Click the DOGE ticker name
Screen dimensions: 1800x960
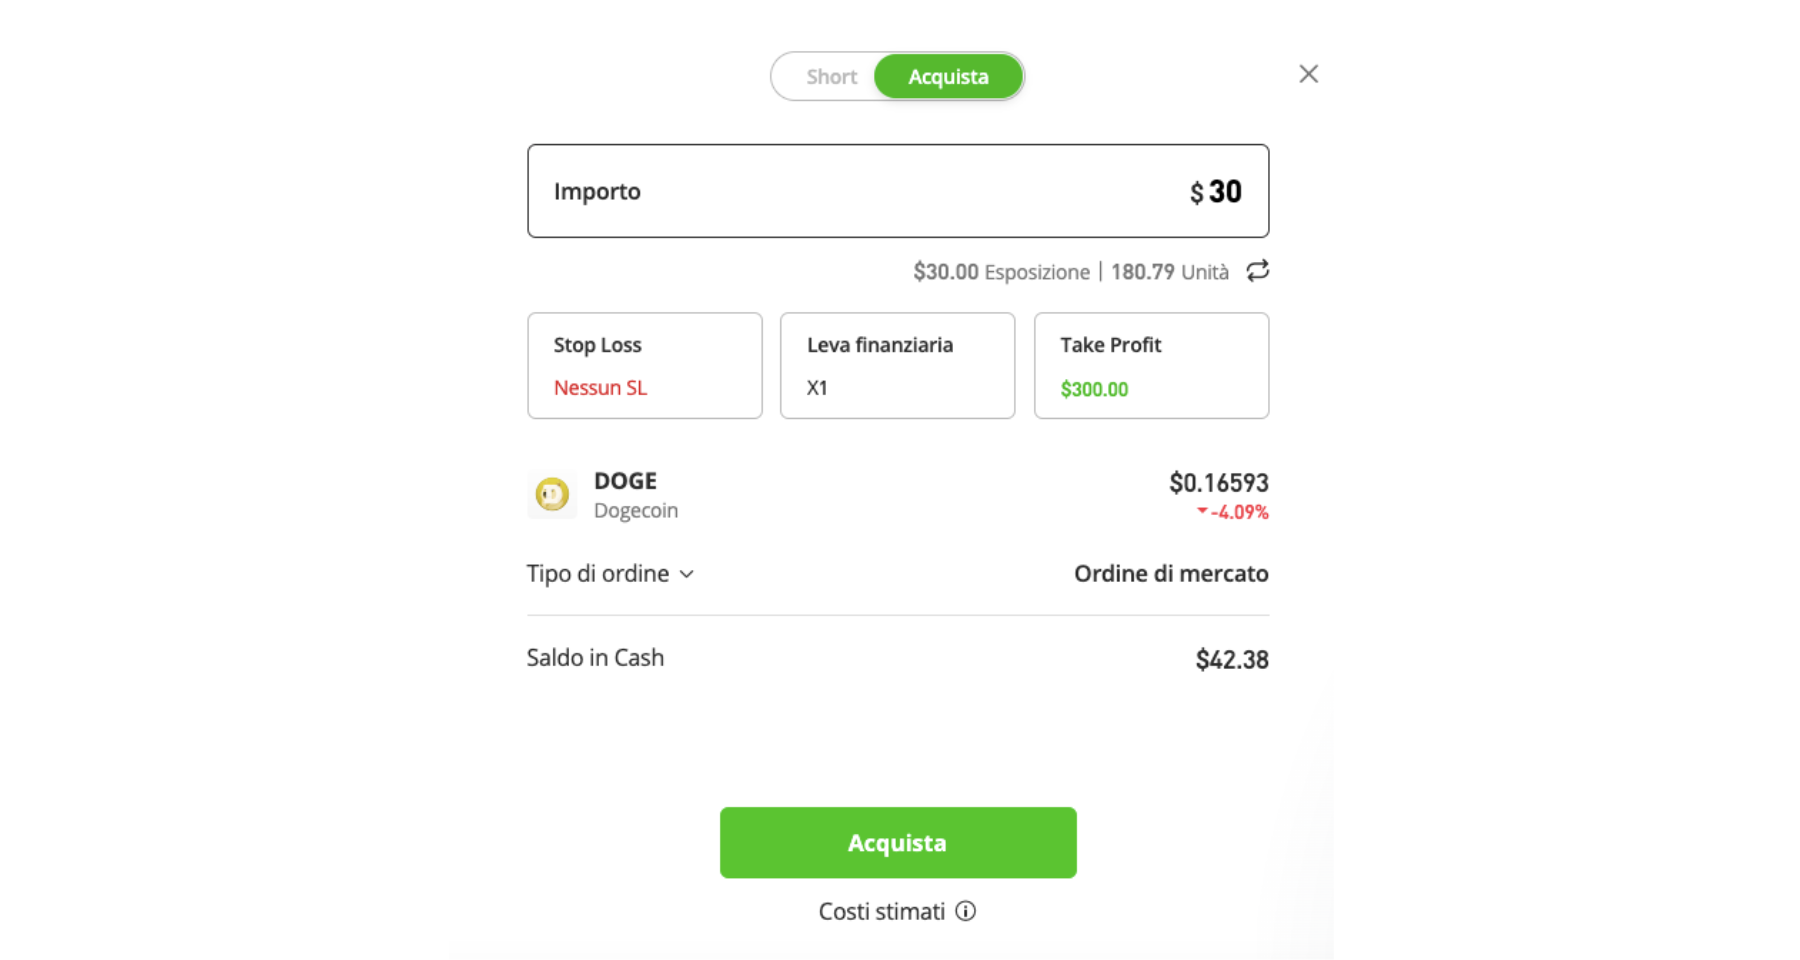tap(624, 480)
